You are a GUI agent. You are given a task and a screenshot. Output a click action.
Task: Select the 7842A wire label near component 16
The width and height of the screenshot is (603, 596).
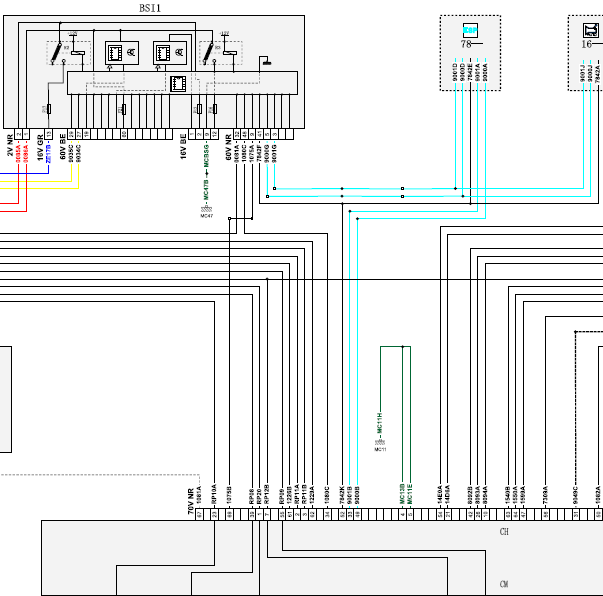click(598, 74)
